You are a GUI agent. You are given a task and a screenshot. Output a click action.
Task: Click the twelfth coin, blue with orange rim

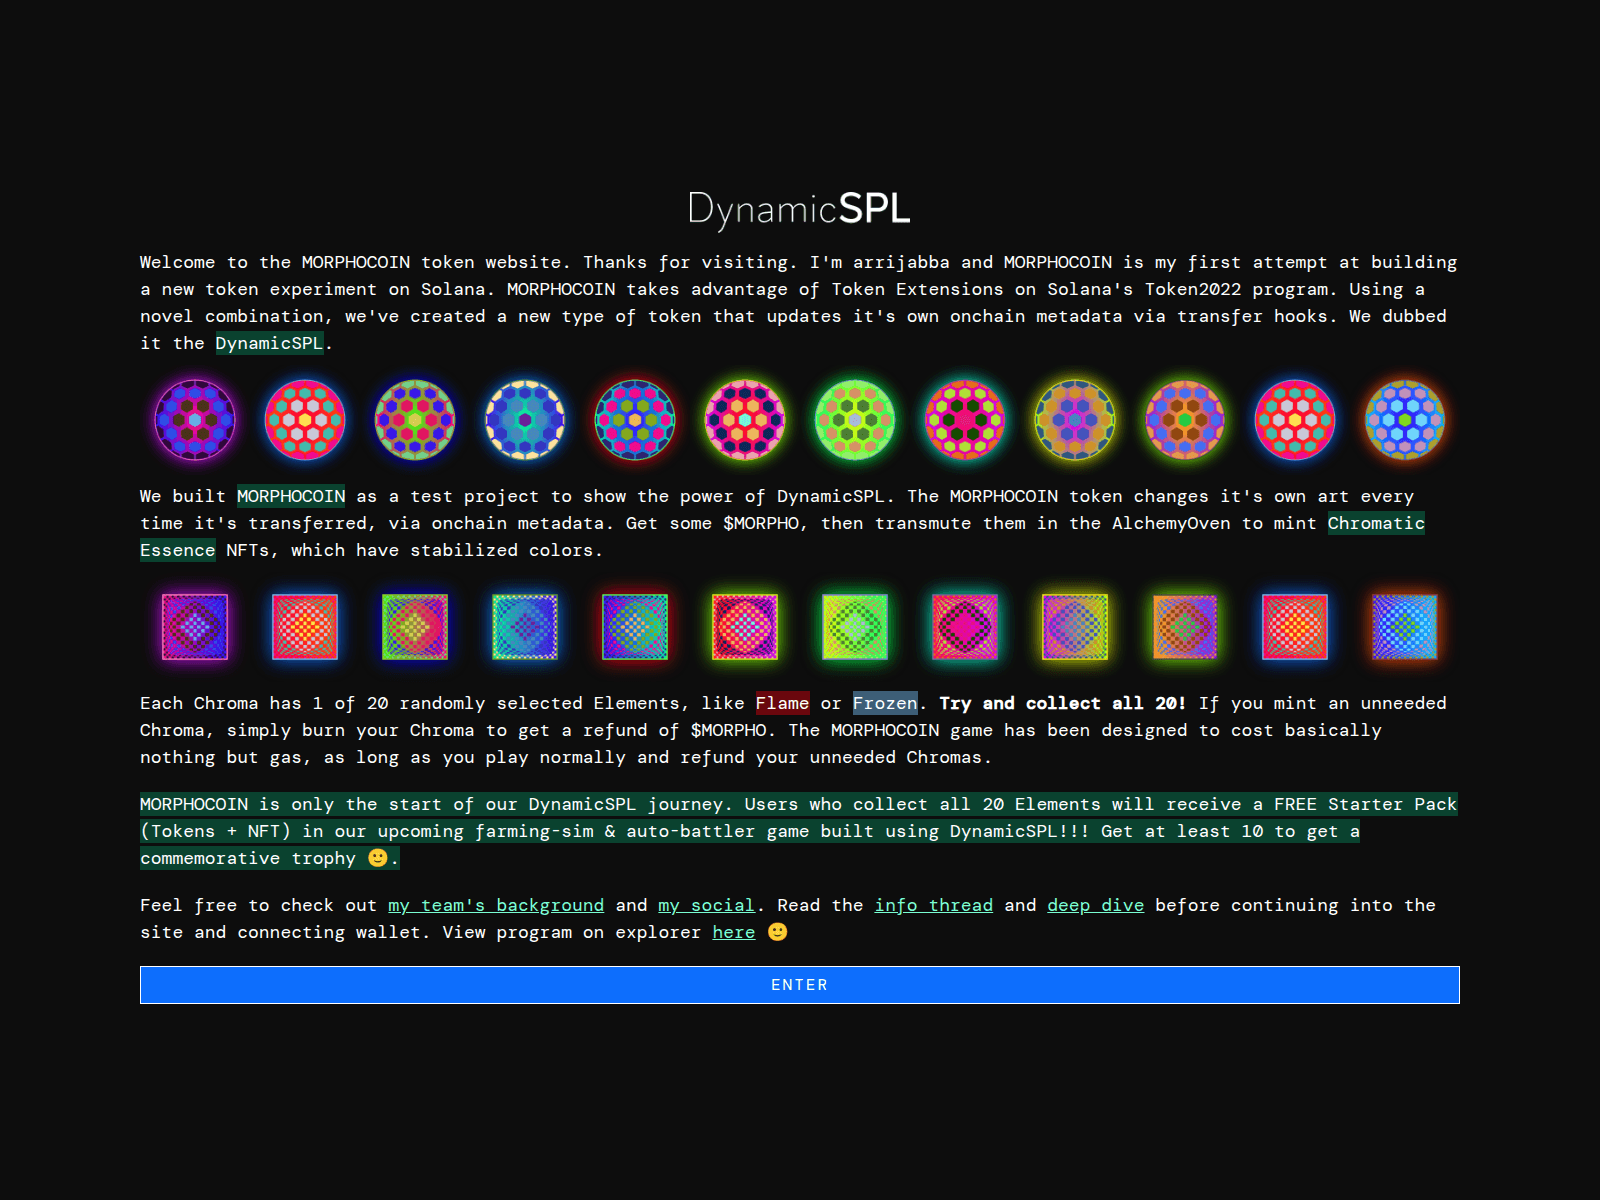(1405, 420)
